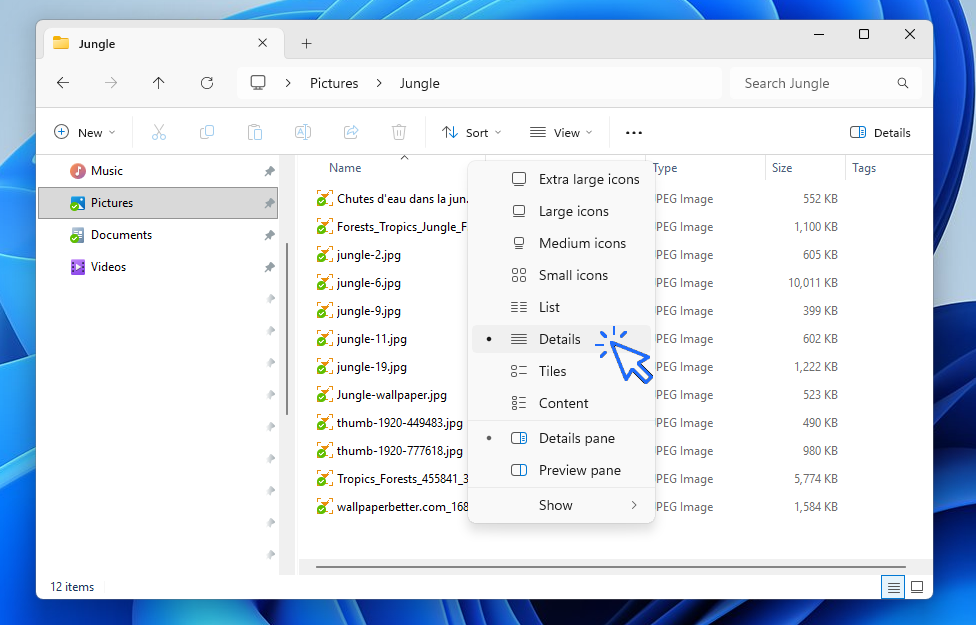The height and width of the screenshot is (625, 976).
Task: Click the Refresh icon in navigation bar
Action: 207,83
